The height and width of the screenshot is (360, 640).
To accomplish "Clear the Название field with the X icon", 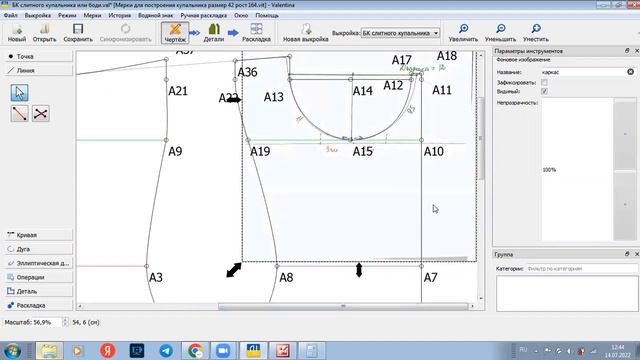I will coord(631,72).
